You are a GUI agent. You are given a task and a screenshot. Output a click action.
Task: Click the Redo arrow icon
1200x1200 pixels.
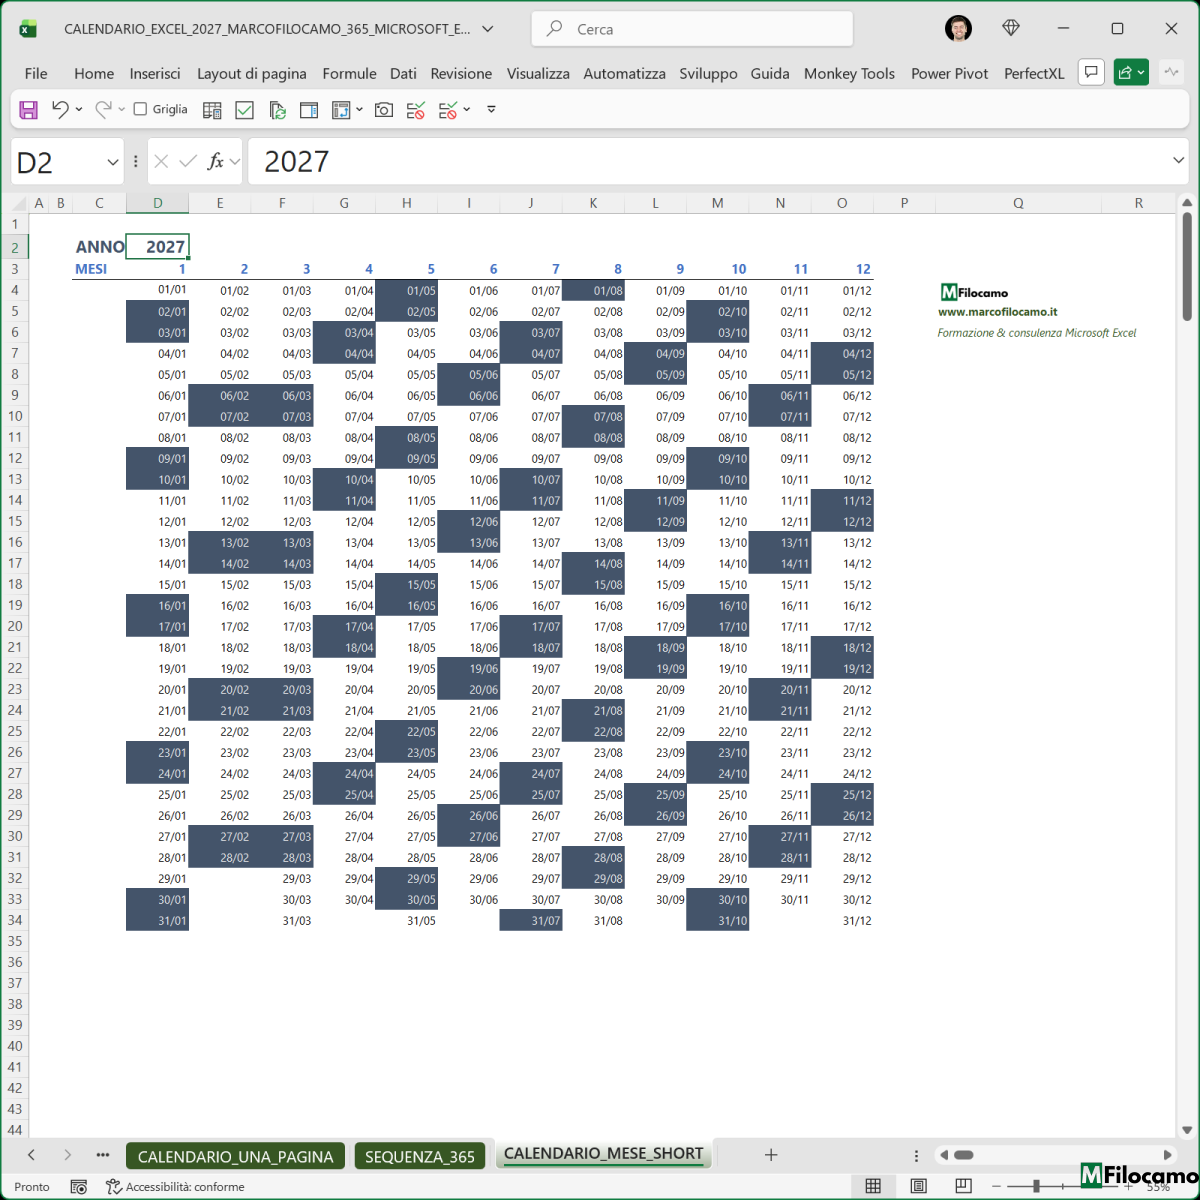103,110
